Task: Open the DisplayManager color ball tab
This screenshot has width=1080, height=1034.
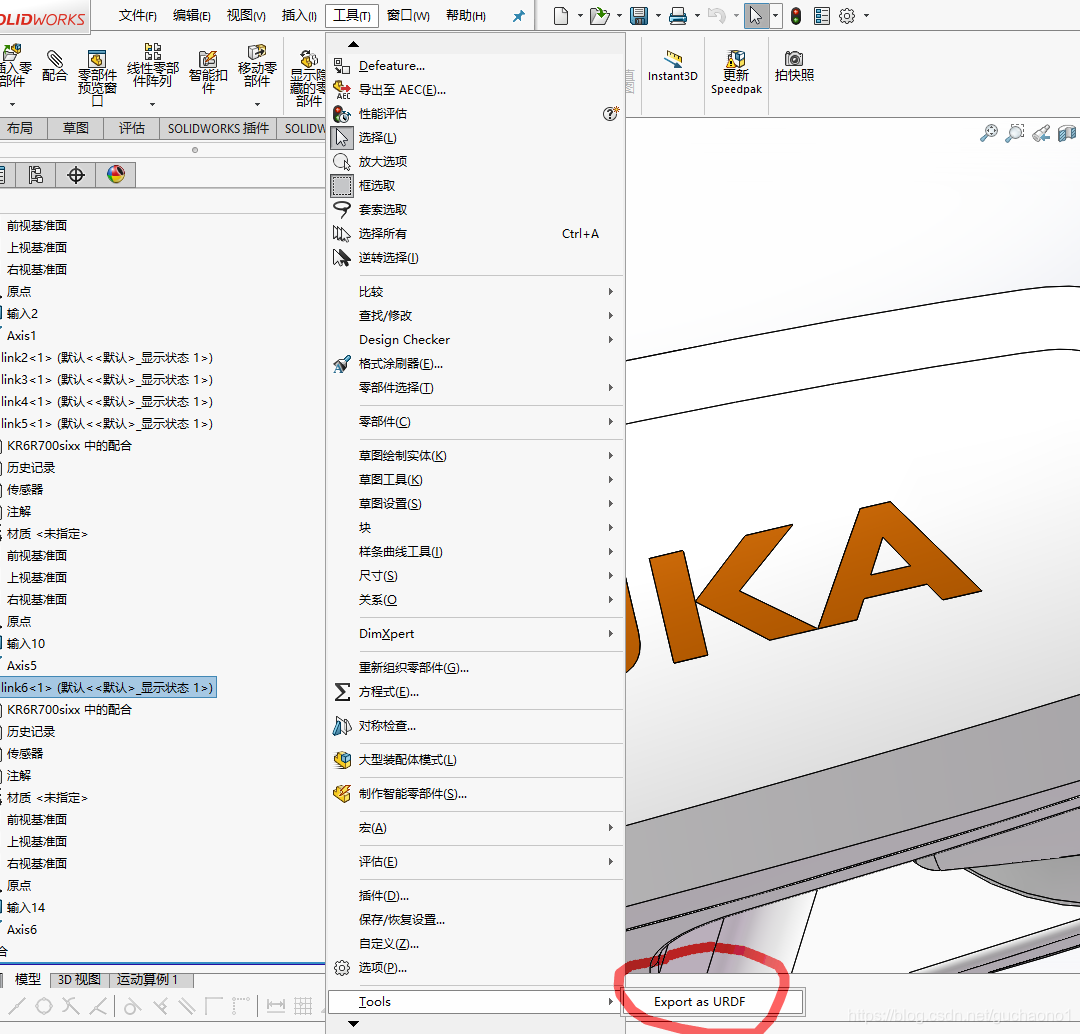Action: 116,175
